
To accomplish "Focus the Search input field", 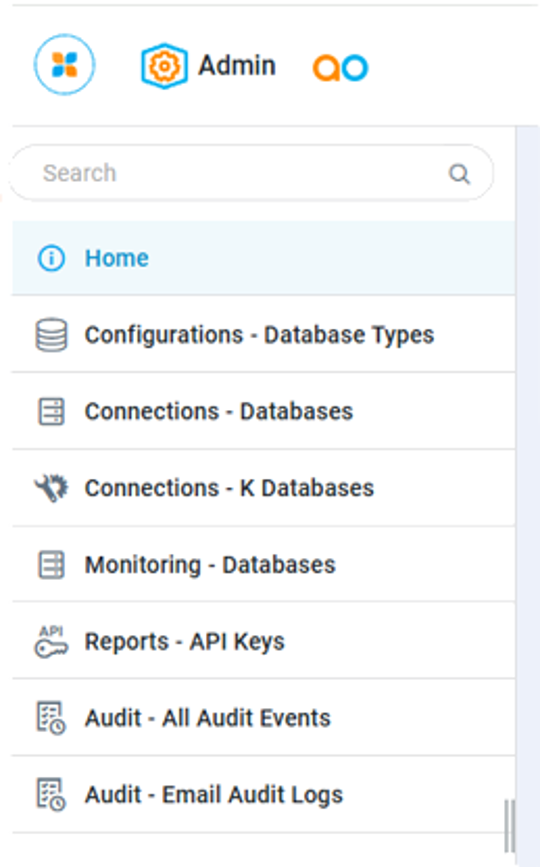I will (x=251, y=173).
